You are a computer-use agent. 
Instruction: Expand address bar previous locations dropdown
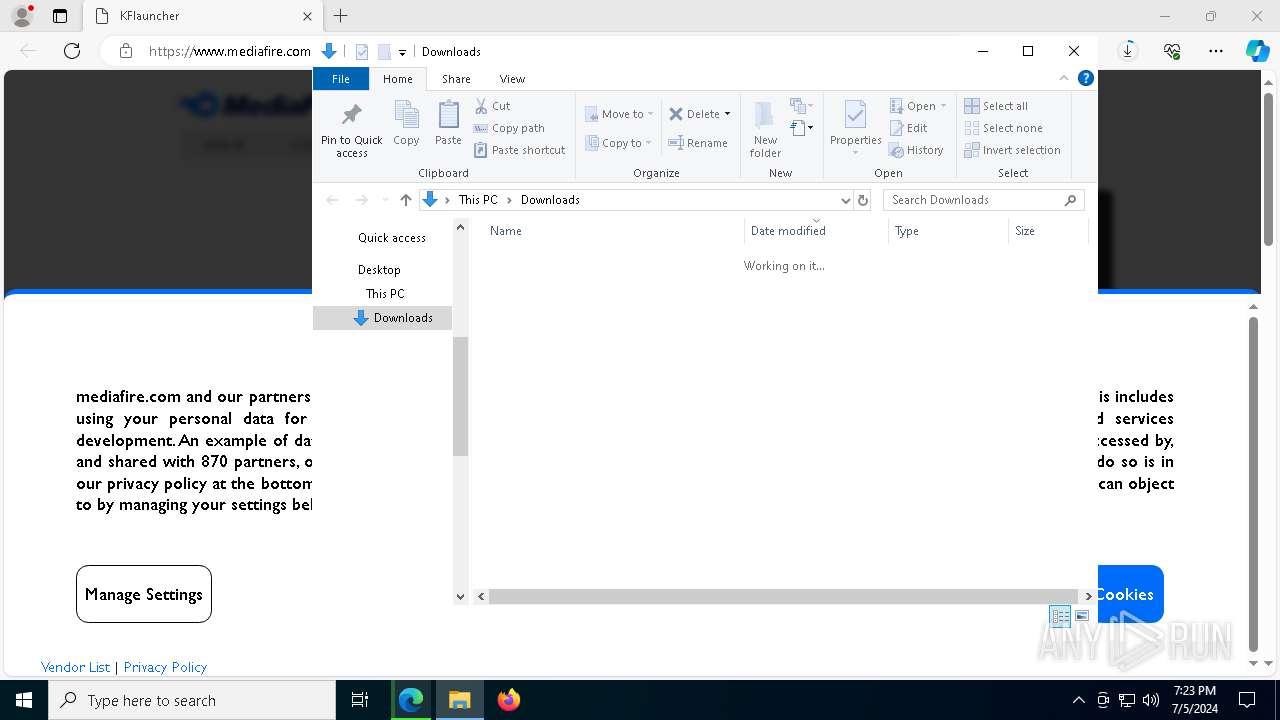(846, 200)
